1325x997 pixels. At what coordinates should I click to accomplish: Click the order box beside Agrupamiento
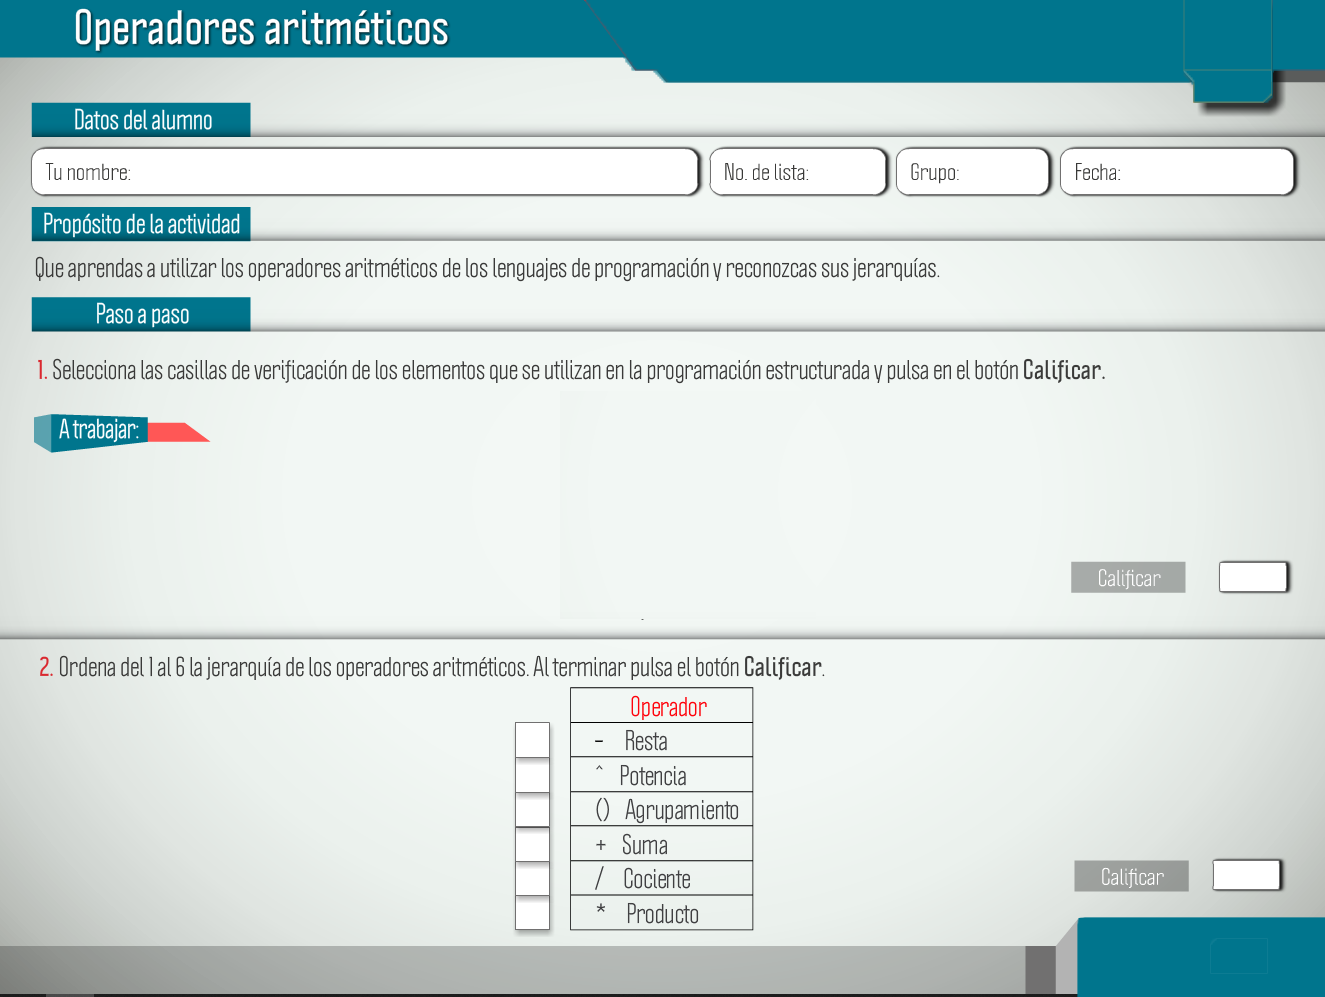coord(532,810)
